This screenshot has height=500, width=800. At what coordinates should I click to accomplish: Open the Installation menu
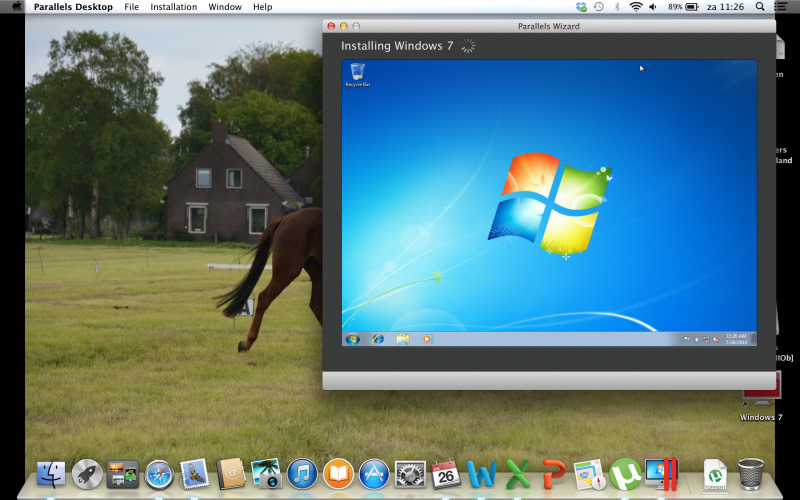173,7
